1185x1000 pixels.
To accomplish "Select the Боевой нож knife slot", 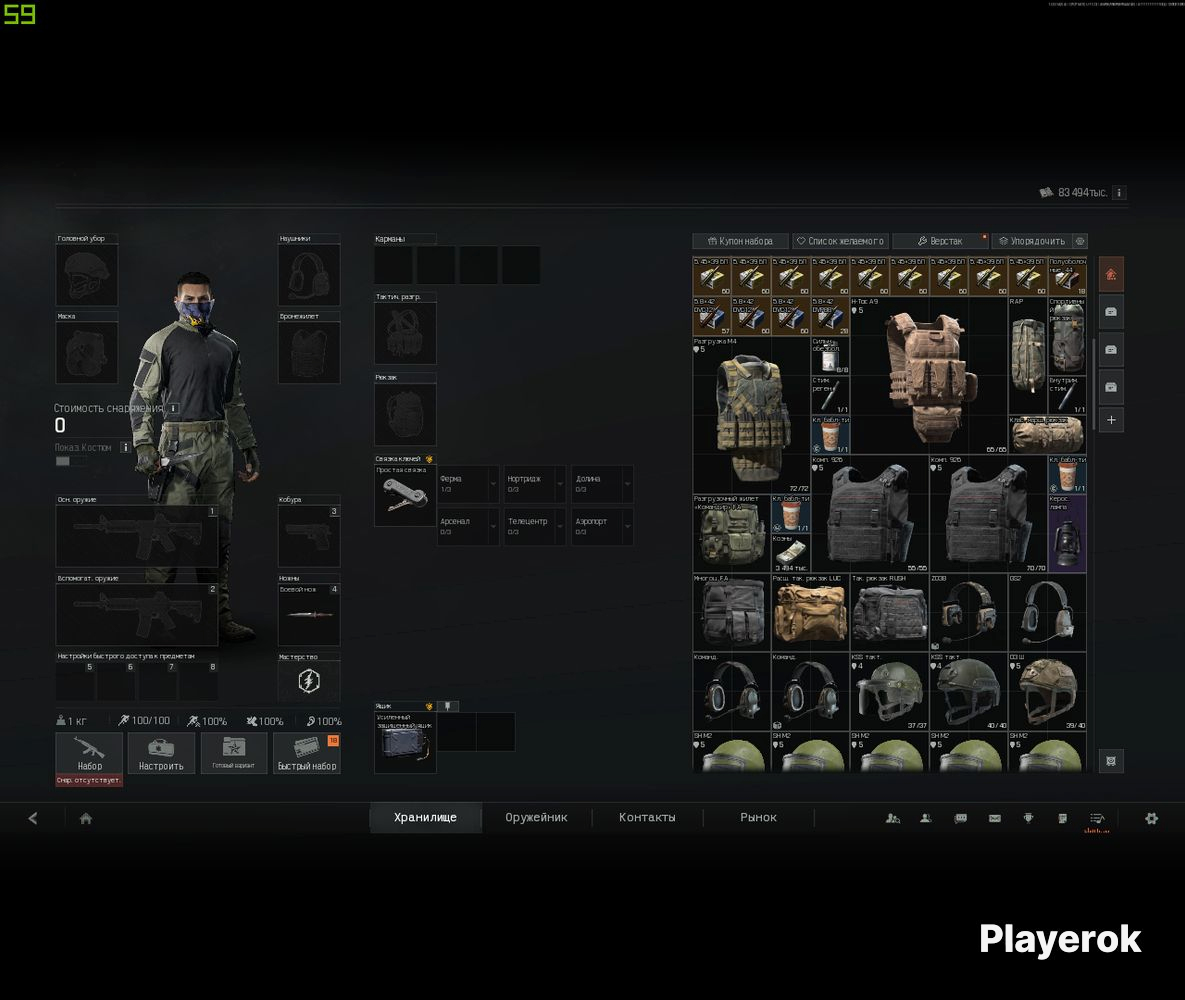I will (308, 614).
